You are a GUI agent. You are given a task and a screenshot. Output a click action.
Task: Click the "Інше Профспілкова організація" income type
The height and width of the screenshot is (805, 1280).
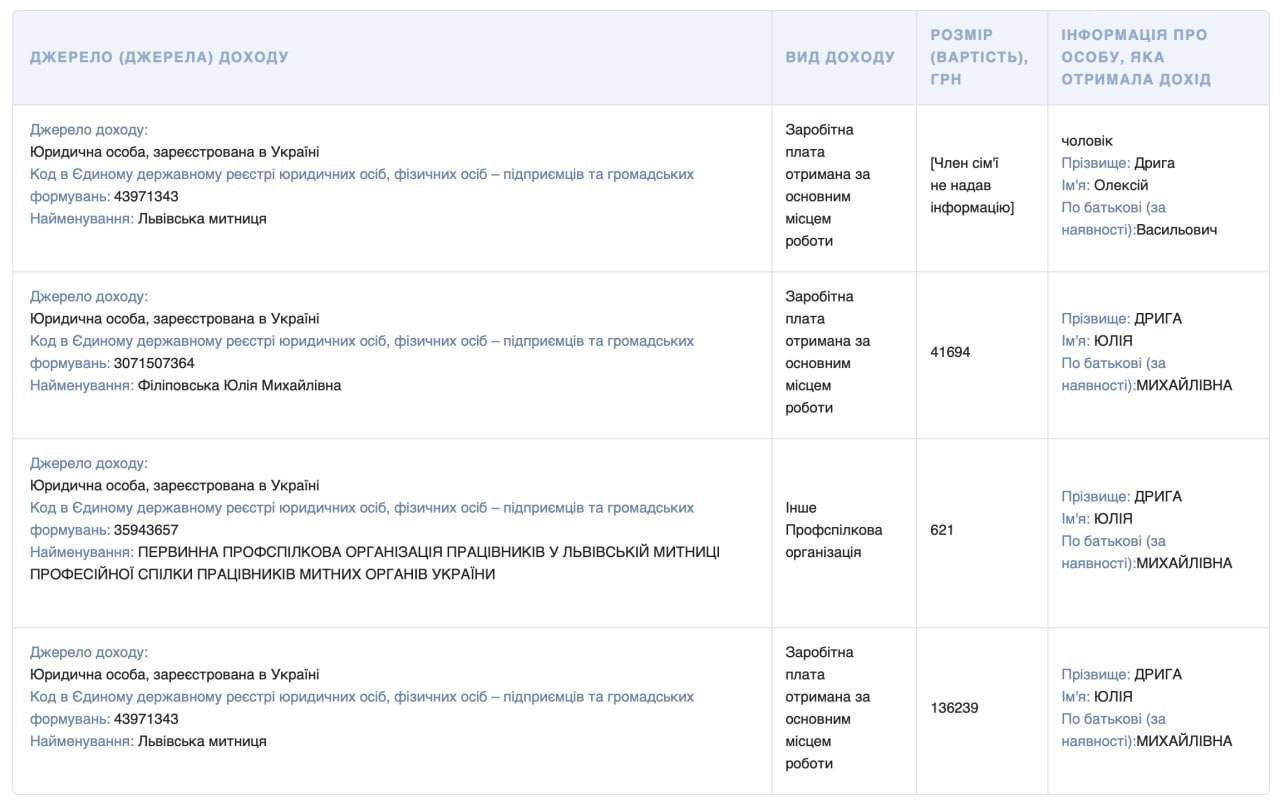click(834, 530)
